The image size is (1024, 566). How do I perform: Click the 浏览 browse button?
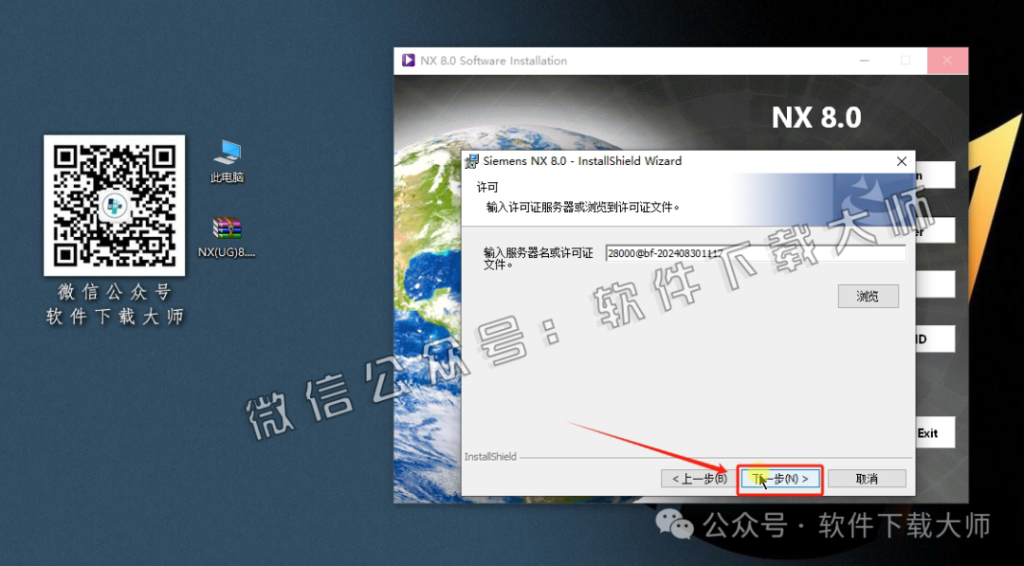pos(868,296)
